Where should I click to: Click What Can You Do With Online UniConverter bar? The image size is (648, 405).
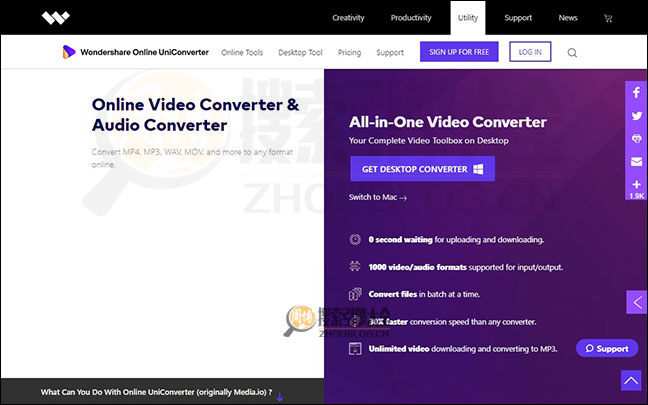pyautogui.click(x=162, y=392)
